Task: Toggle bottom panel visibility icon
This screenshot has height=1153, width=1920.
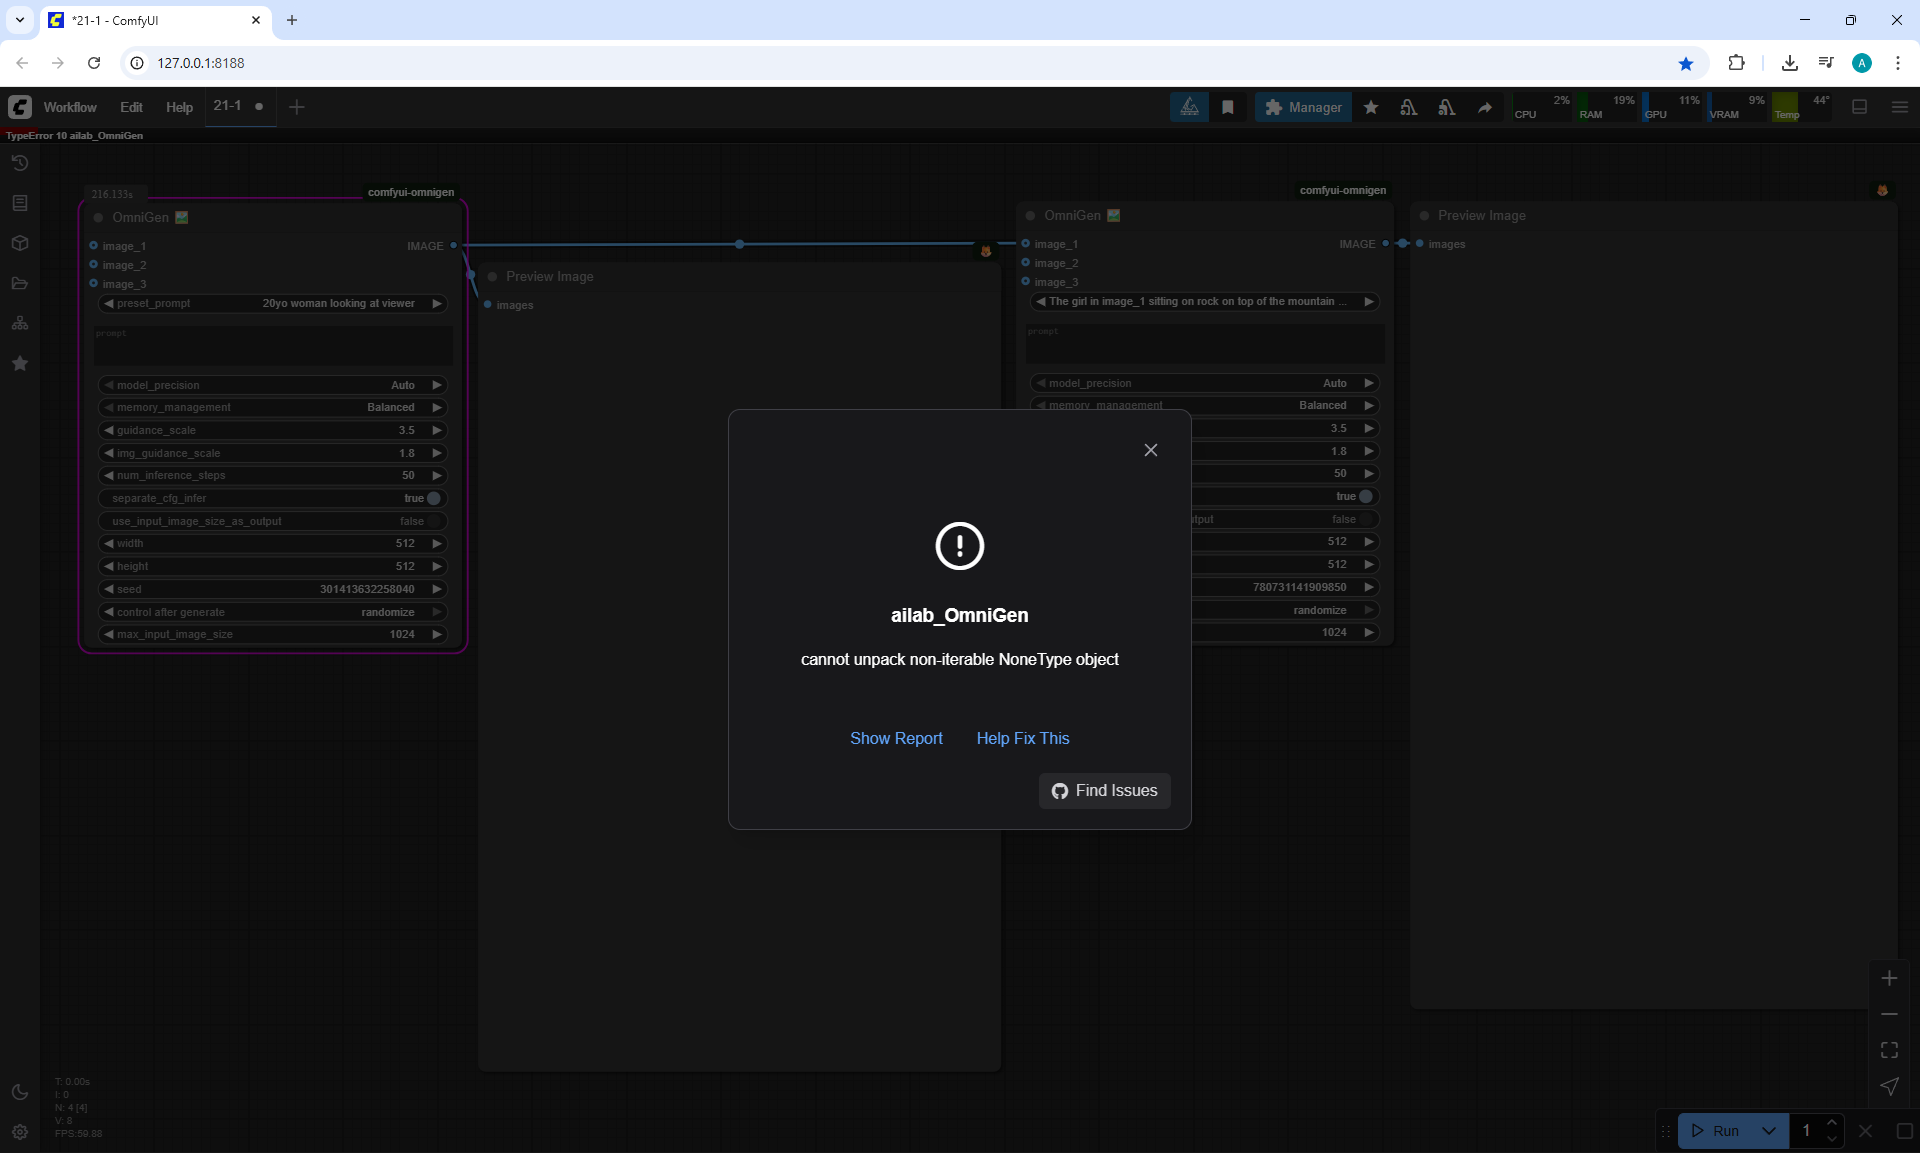Action: point(1859,107)
